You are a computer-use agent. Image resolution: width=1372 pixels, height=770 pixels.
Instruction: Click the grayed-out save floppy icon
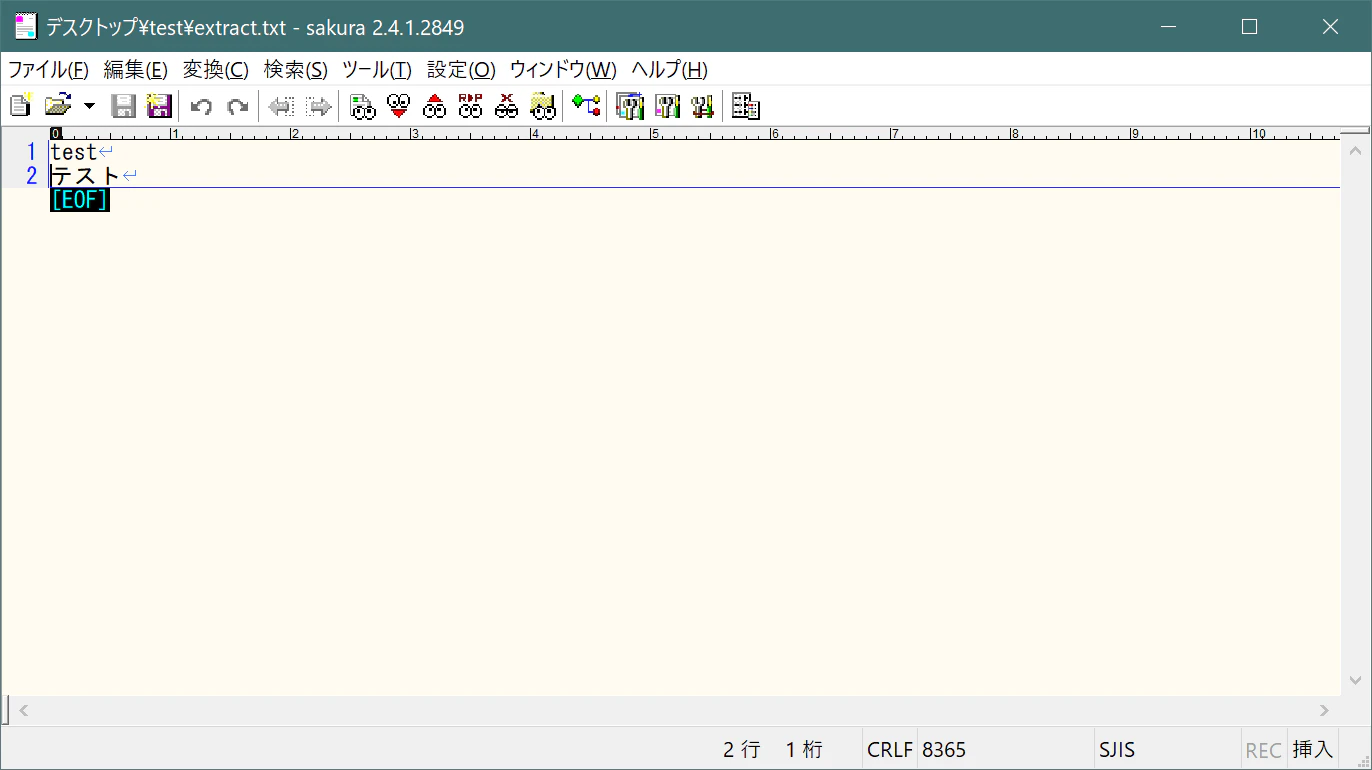pos(123,106)
